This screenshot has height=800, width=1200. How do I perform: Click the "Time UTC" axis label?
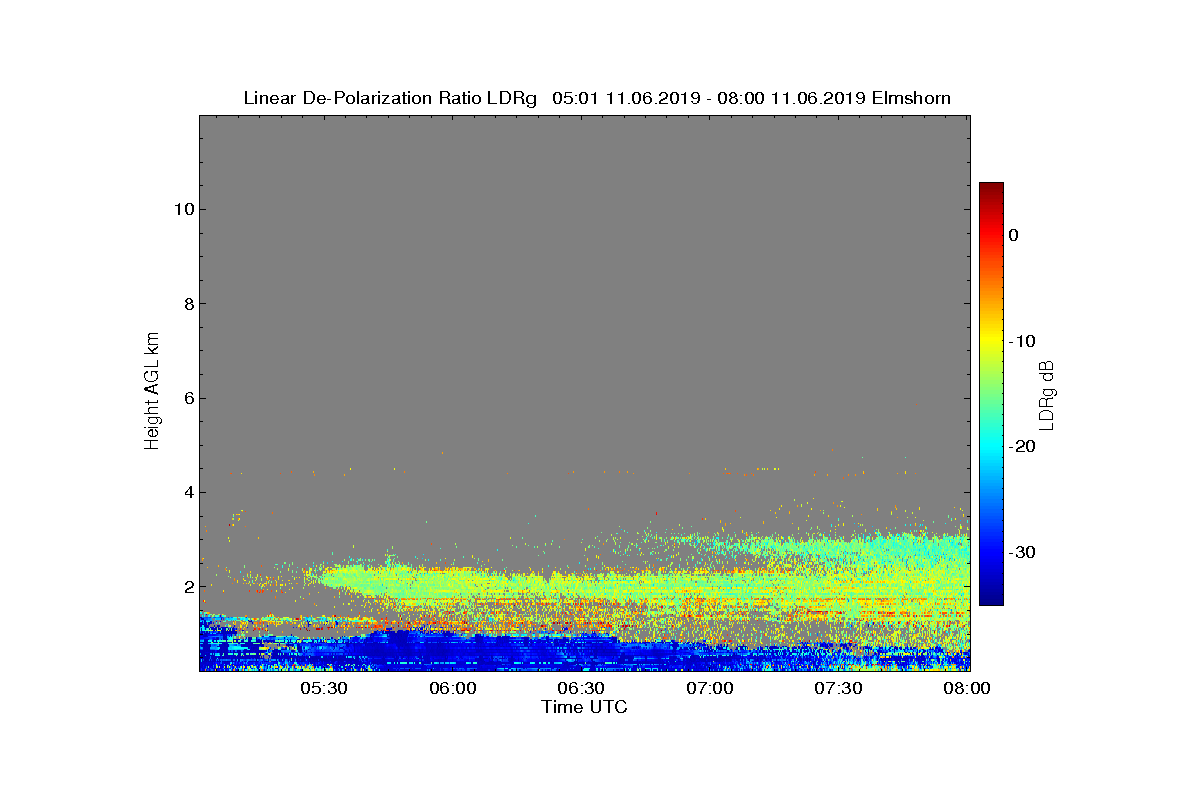(x=584, y=707)
